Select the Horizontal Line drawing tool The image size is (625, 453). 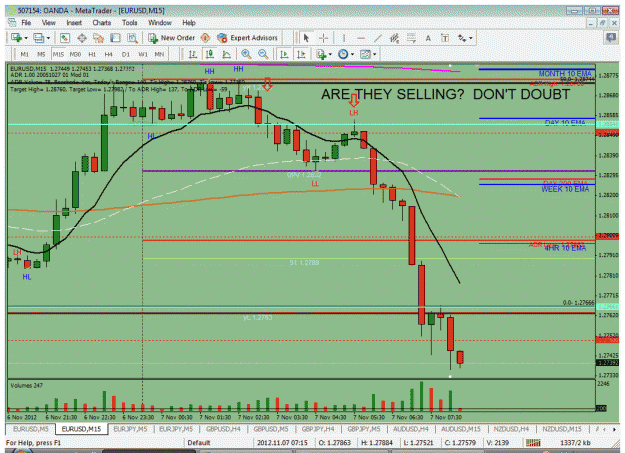pos(361,38)
